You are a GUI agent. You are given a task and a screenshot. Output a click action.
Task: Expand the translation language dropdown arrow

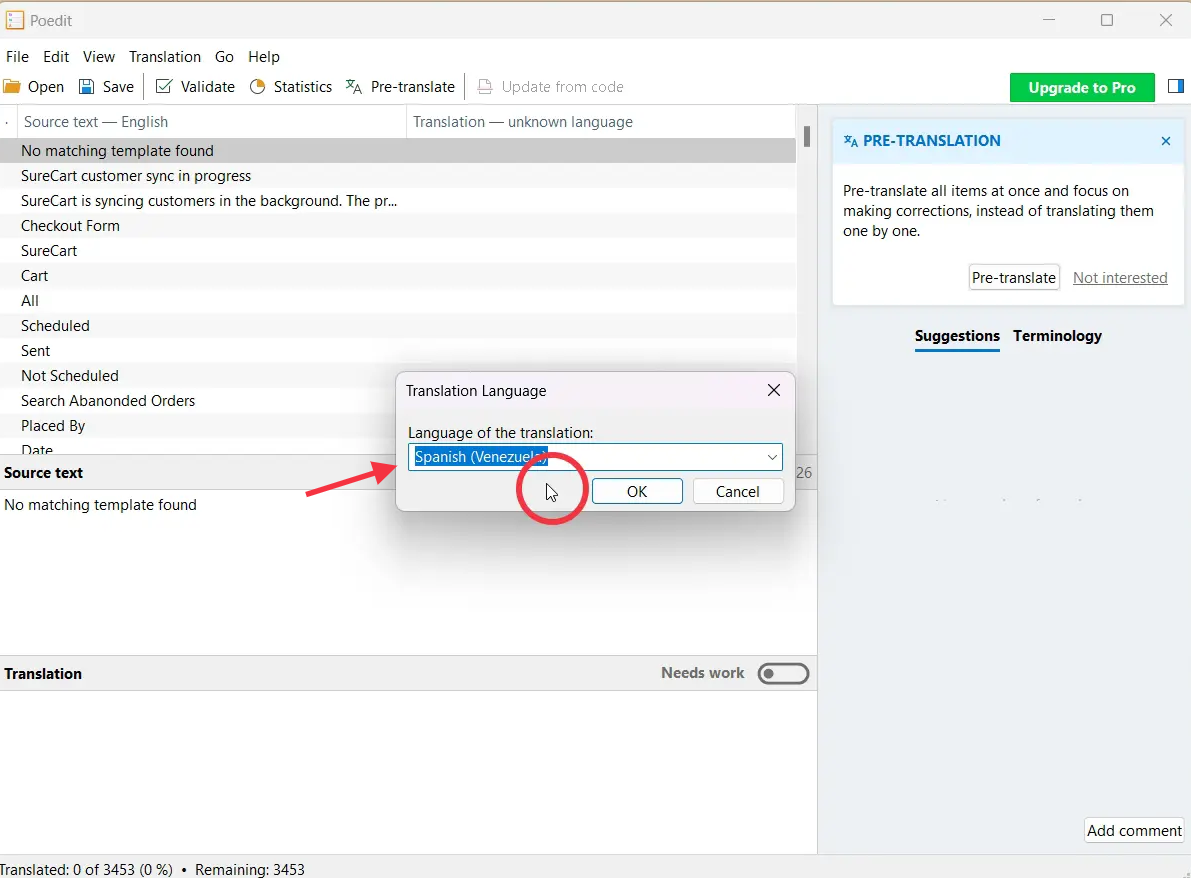tap(772, 457)
